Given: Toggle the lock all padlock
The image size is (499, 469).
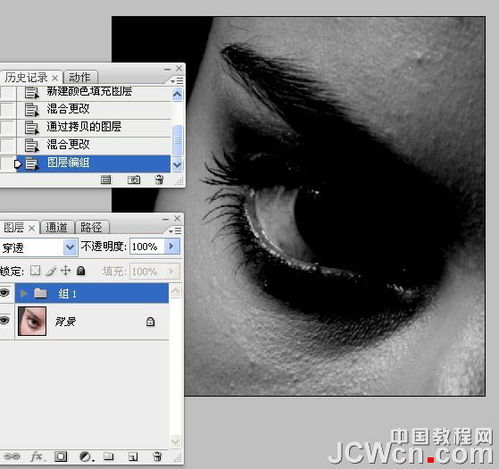Looking at the screenshot, I should tap(81, 270).
